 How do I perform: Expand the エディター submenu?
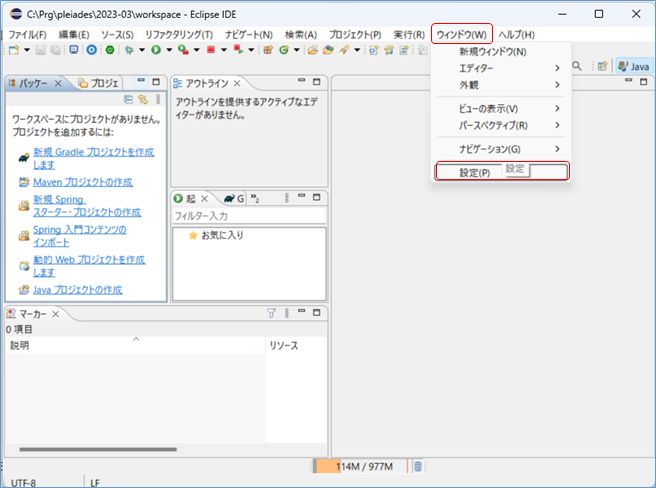(x=502, y=68)
